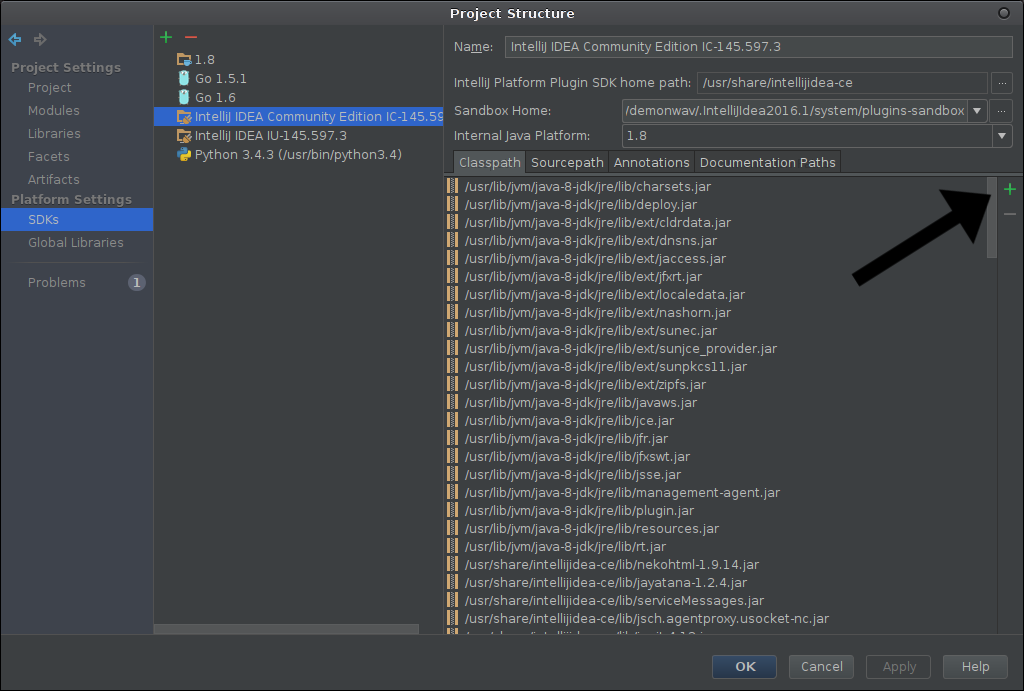Click the OK button
Screen dimensions: 1024x691
tap(744, 667)
